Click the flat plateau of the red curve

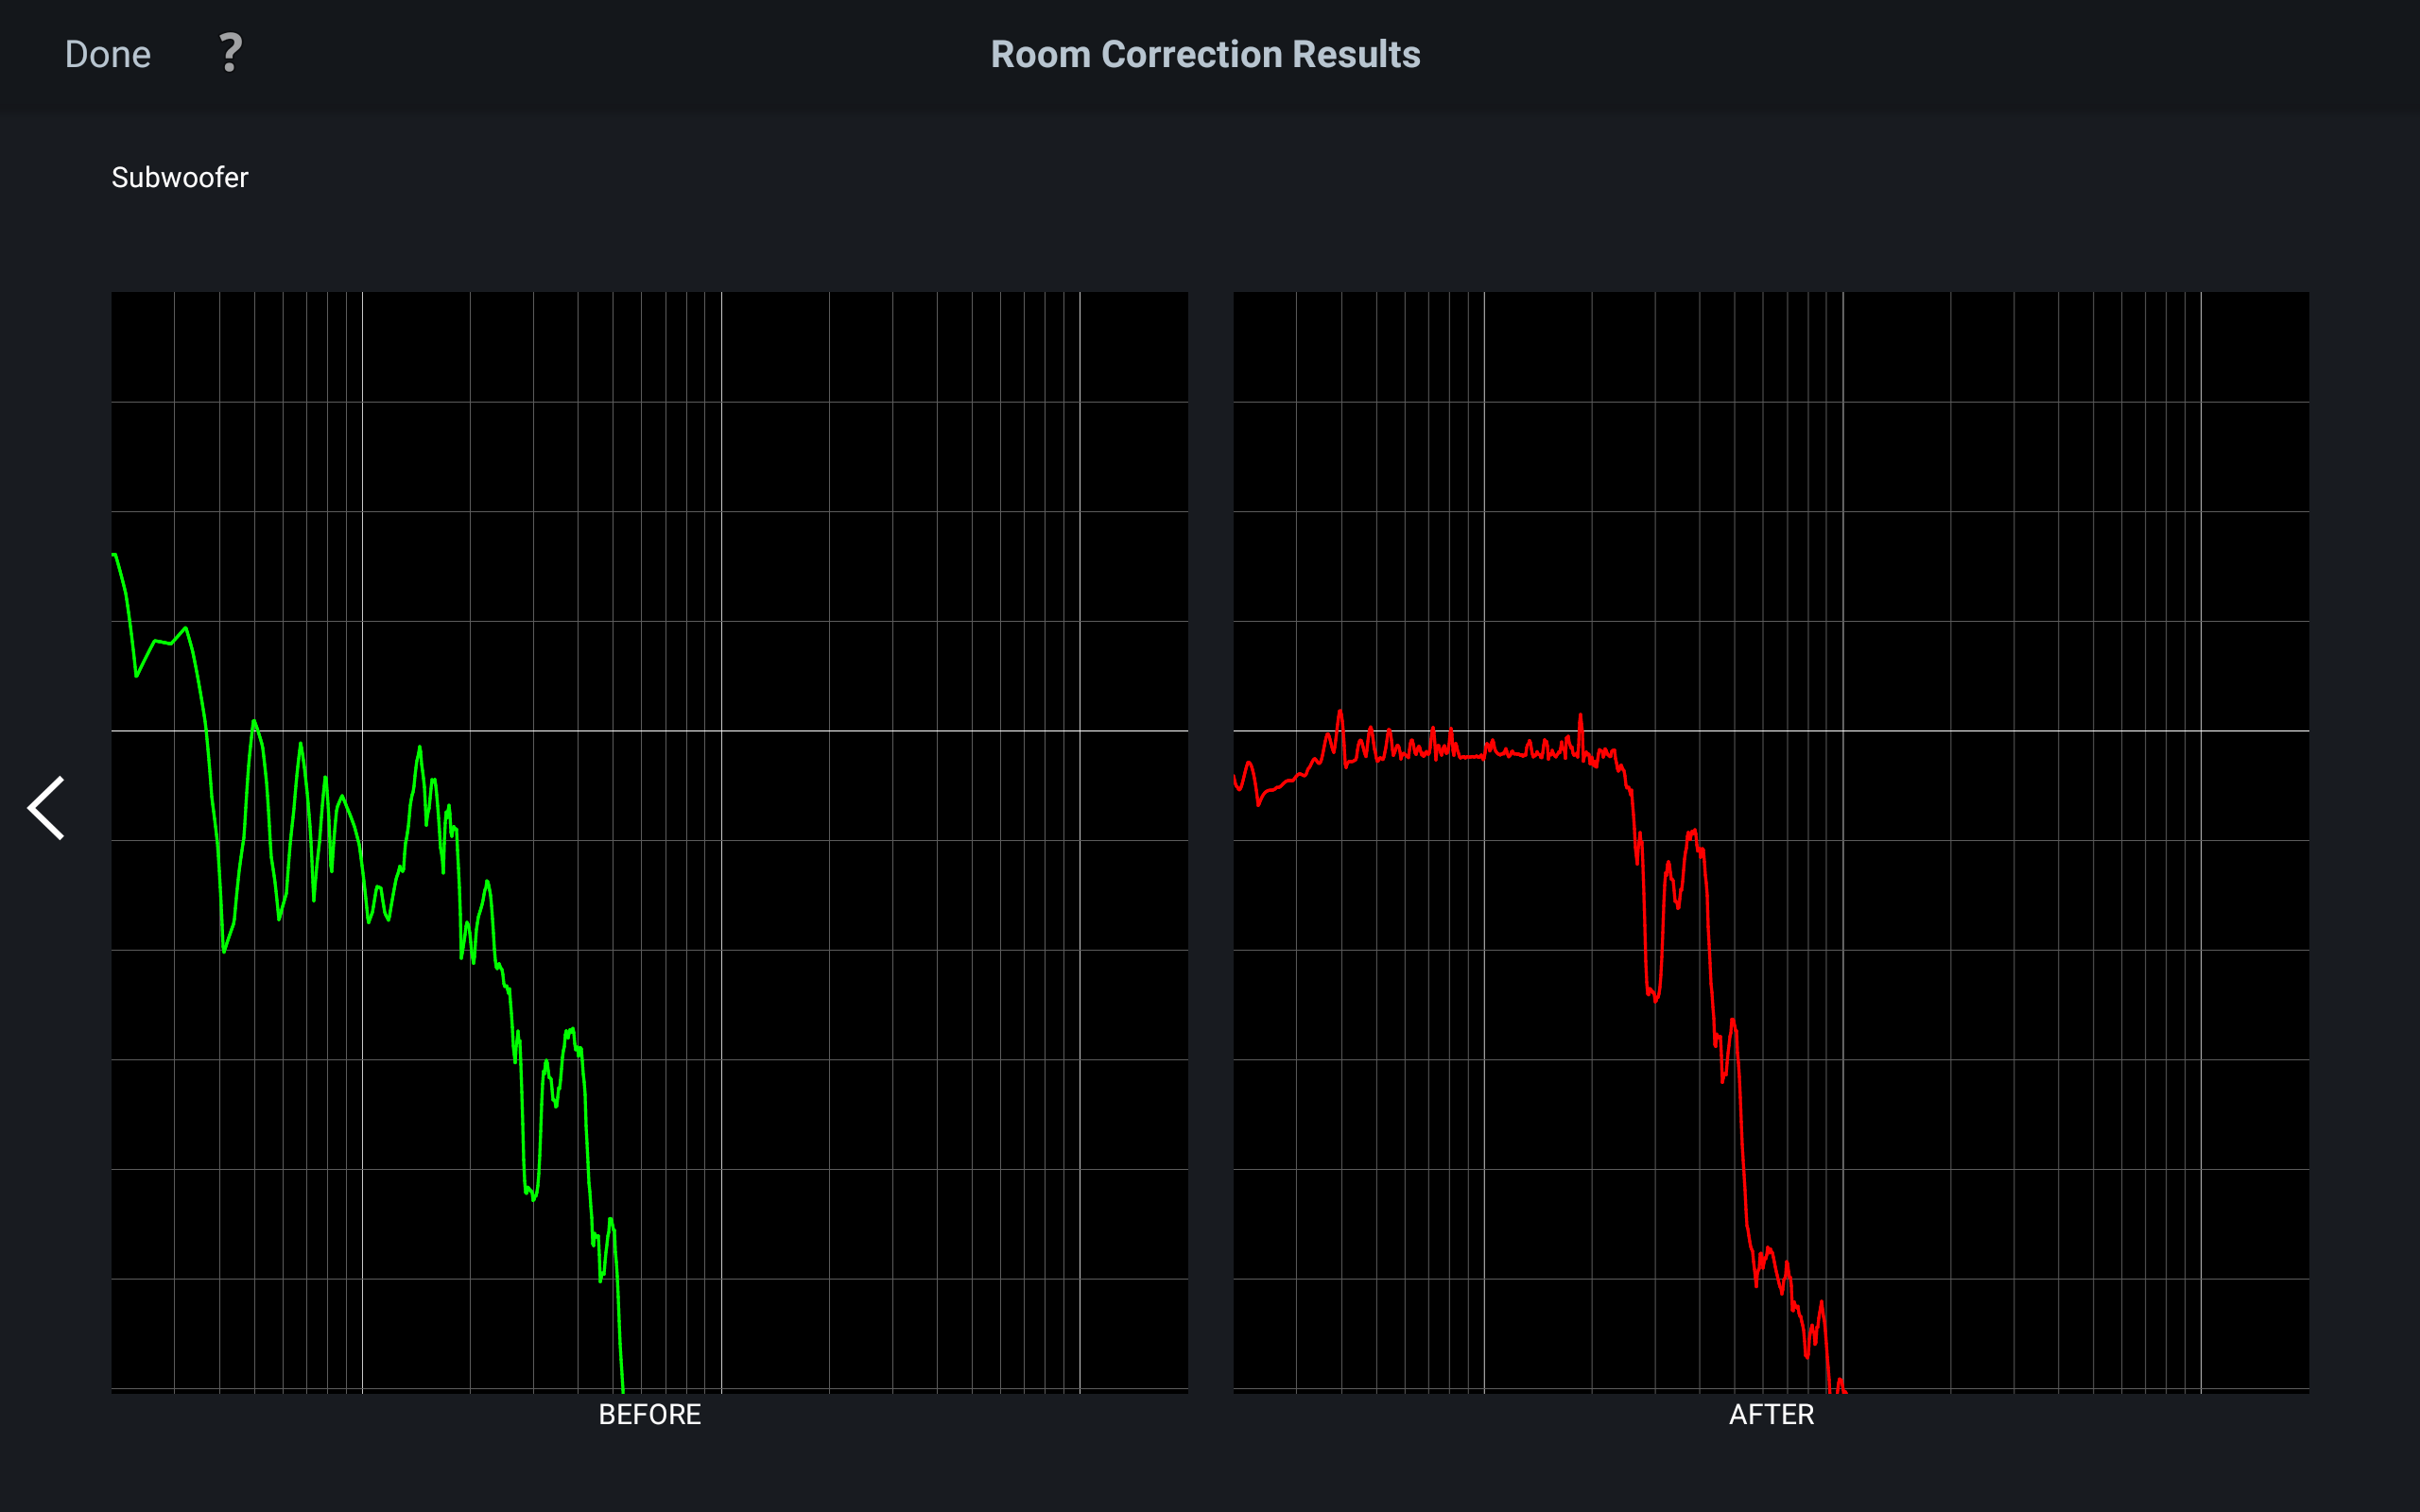tap(1470, 756)
